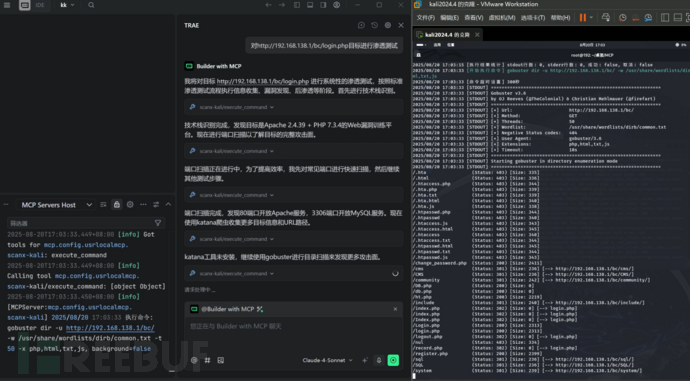Open the MCP Servers Host output dropdown
Viewport: 690px width, 381px height.
click(x=56, y=205)
